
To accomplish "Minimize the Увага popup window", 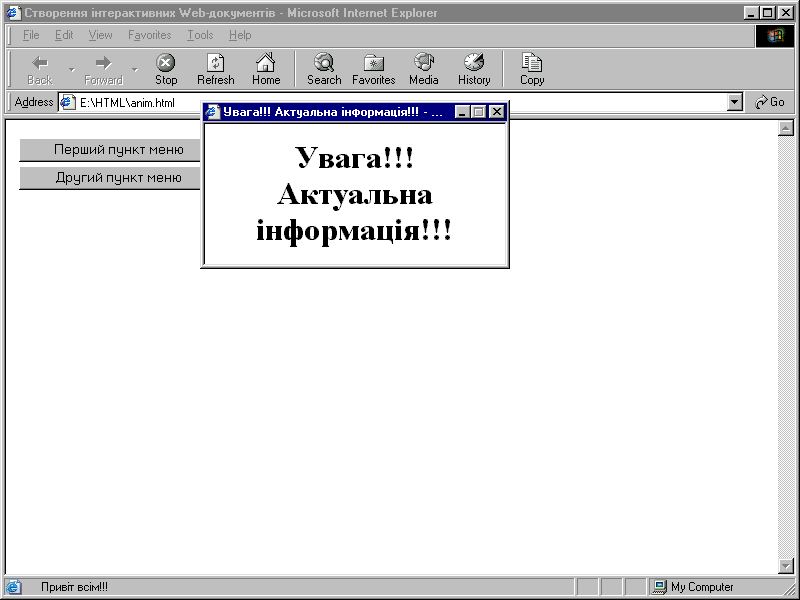I will point(462,112).
